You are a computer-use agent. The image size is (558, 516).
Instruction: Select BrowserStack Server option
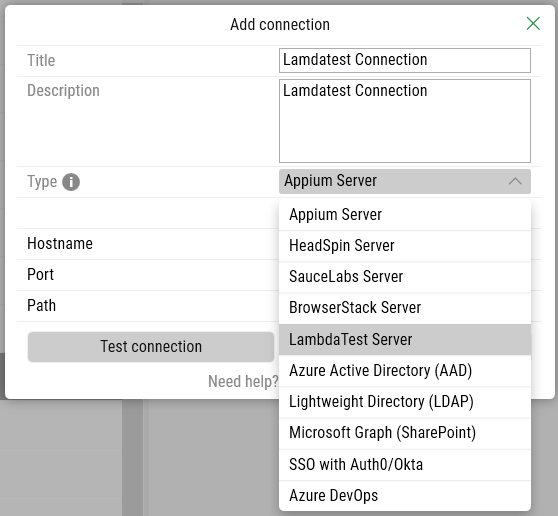405,308
